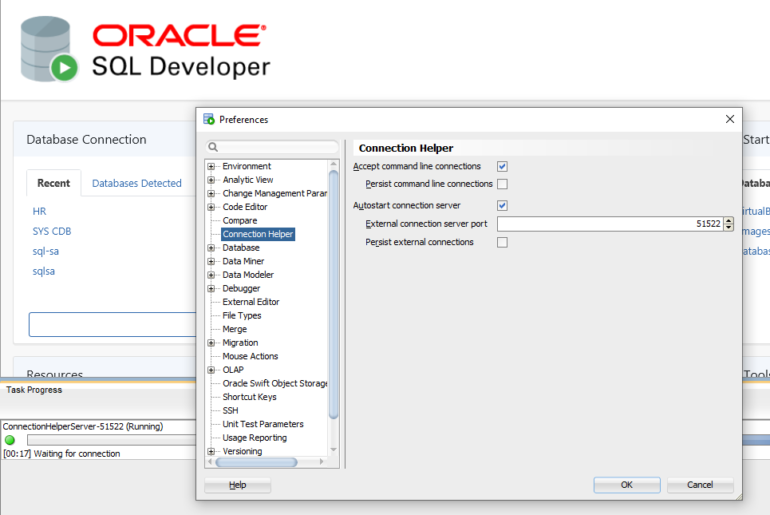Click the SQL Developer database logo icon

[49, 49]
